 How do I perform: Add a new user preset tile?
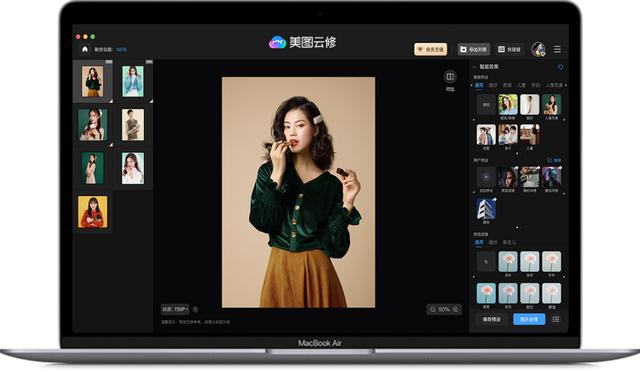486,177
